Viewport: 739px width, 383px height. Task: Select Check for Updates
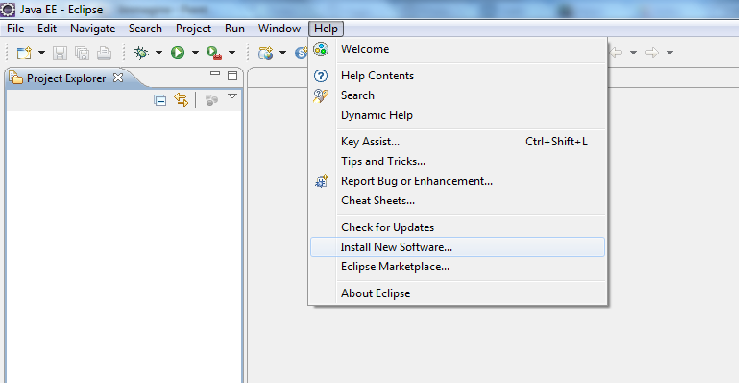(458, 227)
